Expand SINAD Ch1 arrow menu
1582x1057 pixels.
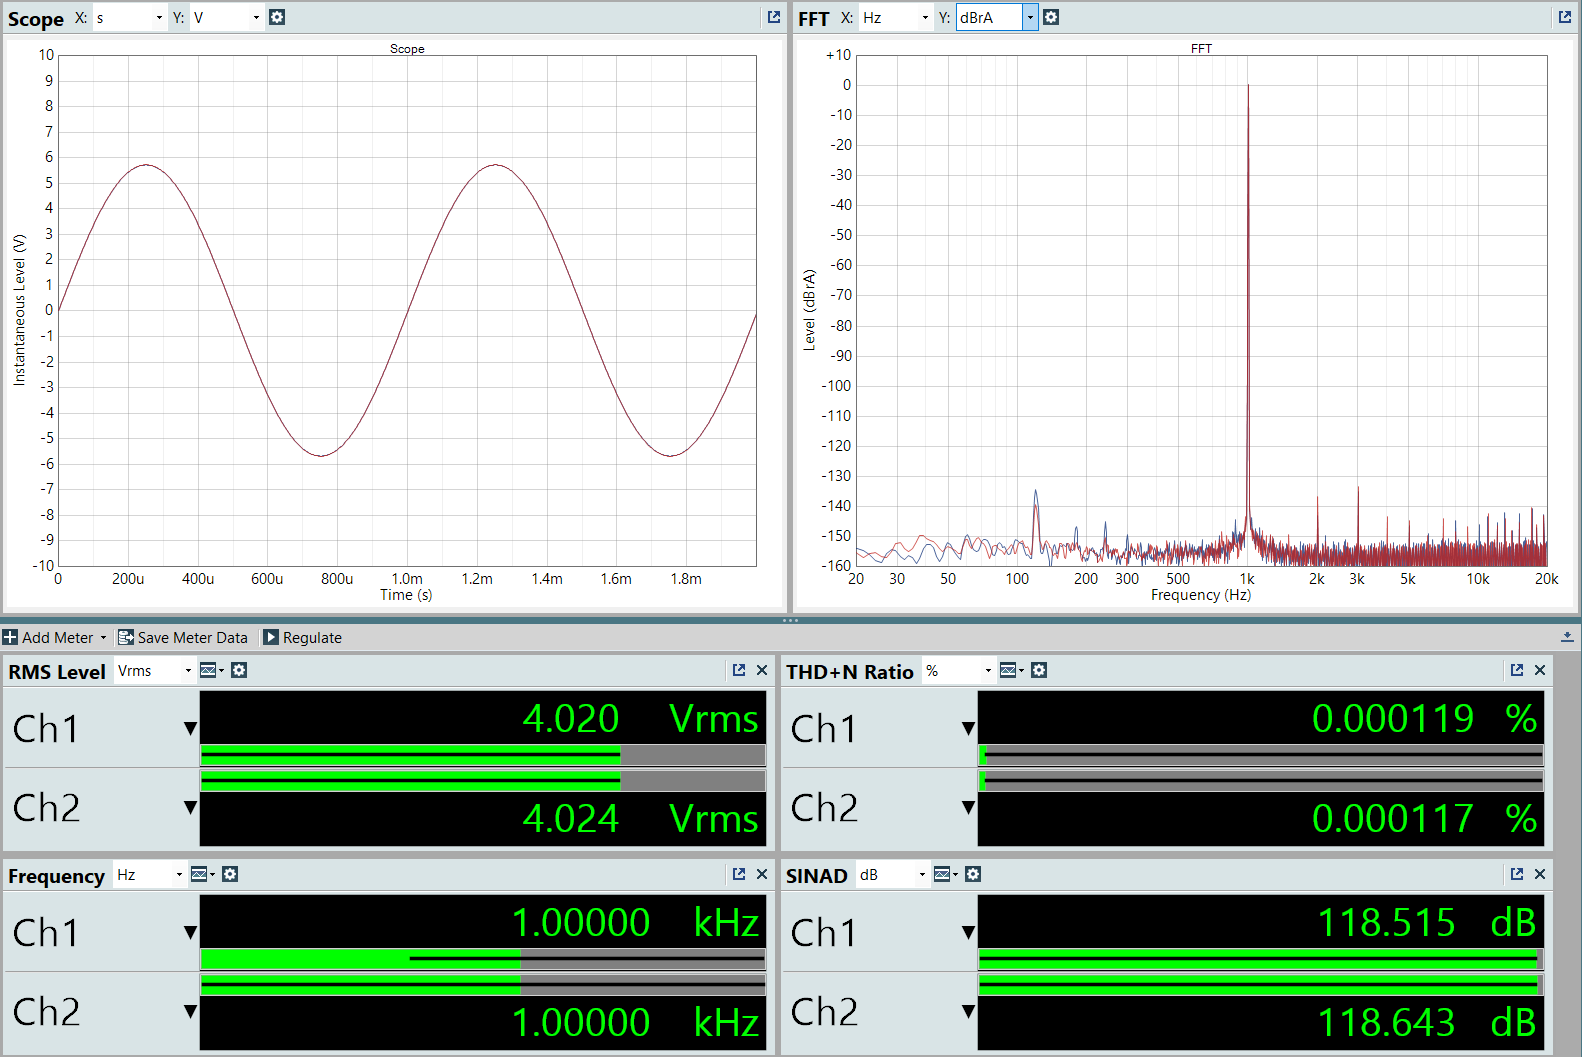point(968,932)
